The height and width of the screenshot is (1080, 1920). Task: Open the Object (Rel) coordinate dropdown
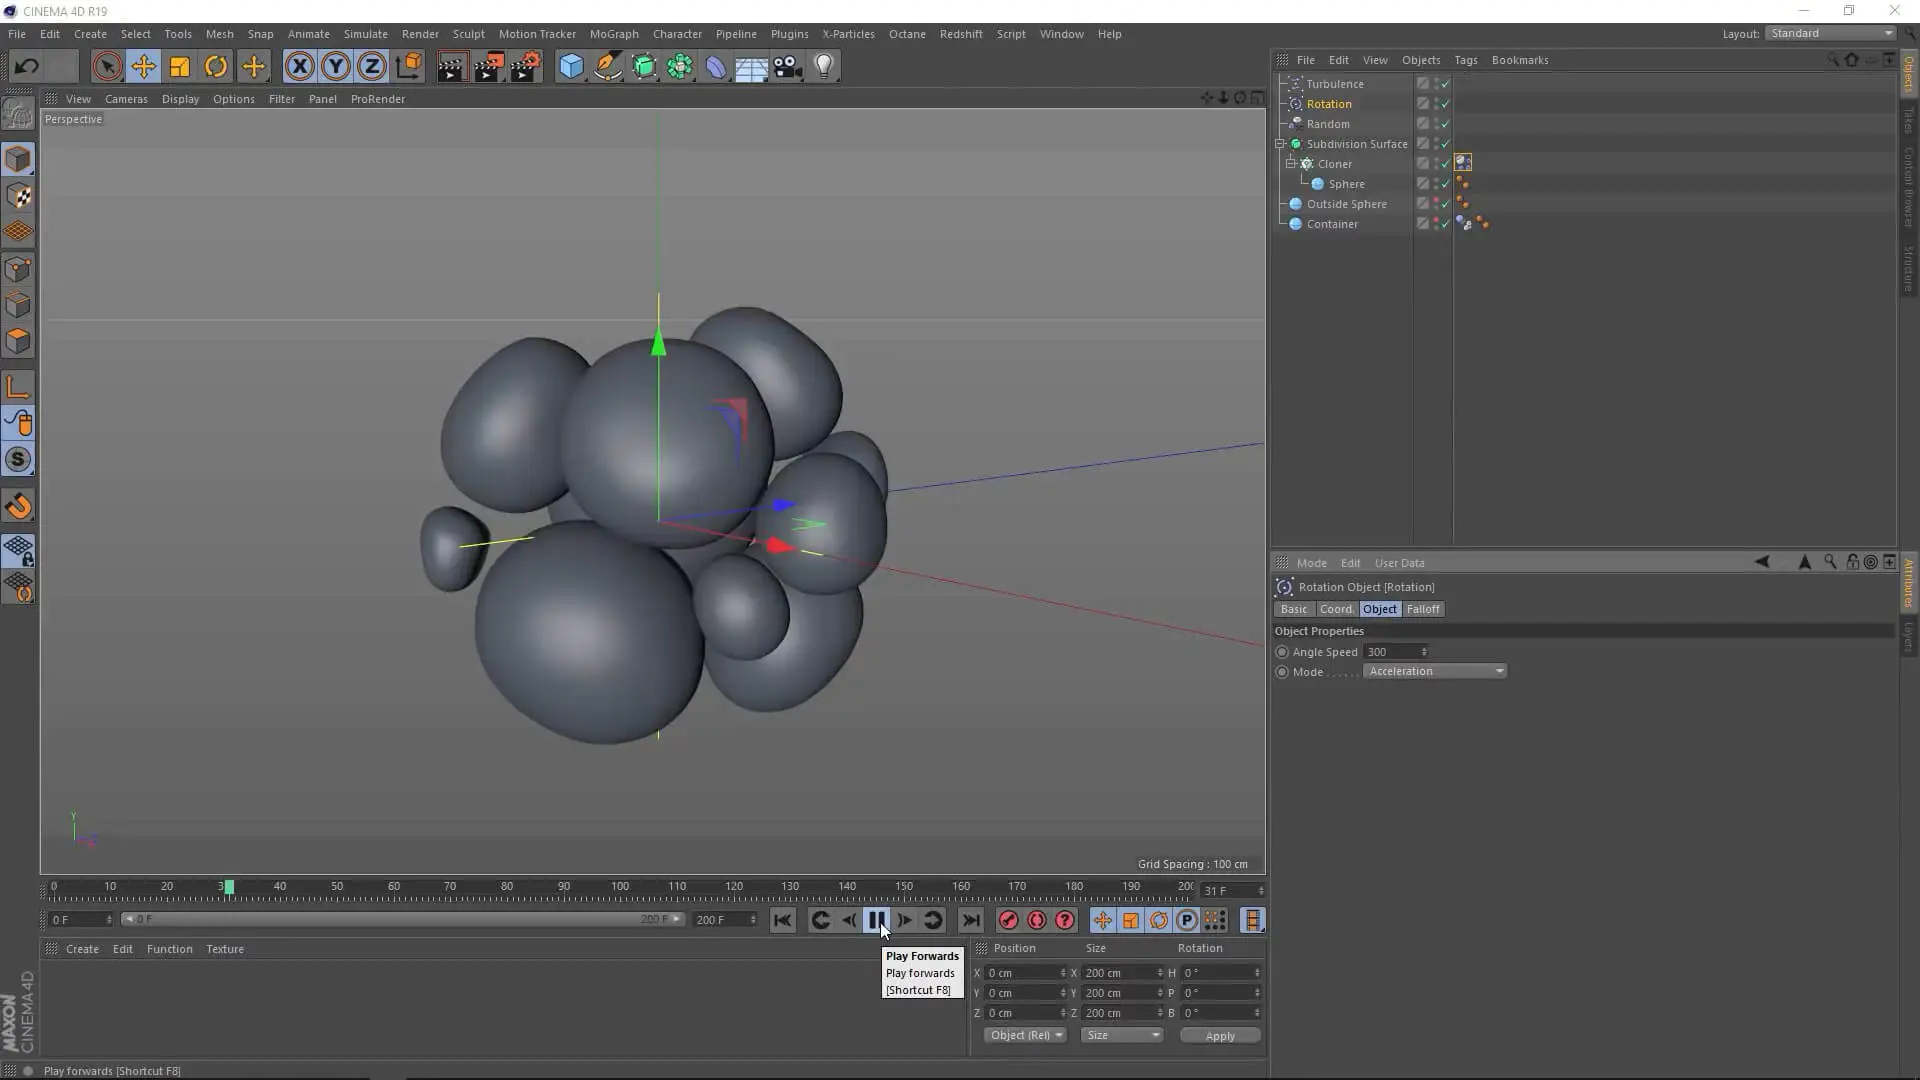1025,1035
